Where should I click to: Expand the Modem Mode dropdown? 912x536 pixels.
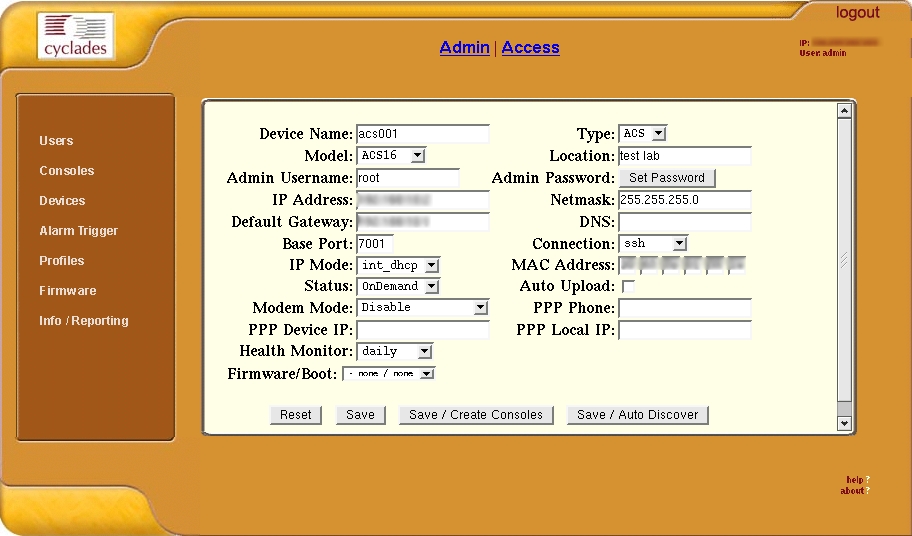pos(422,308)
